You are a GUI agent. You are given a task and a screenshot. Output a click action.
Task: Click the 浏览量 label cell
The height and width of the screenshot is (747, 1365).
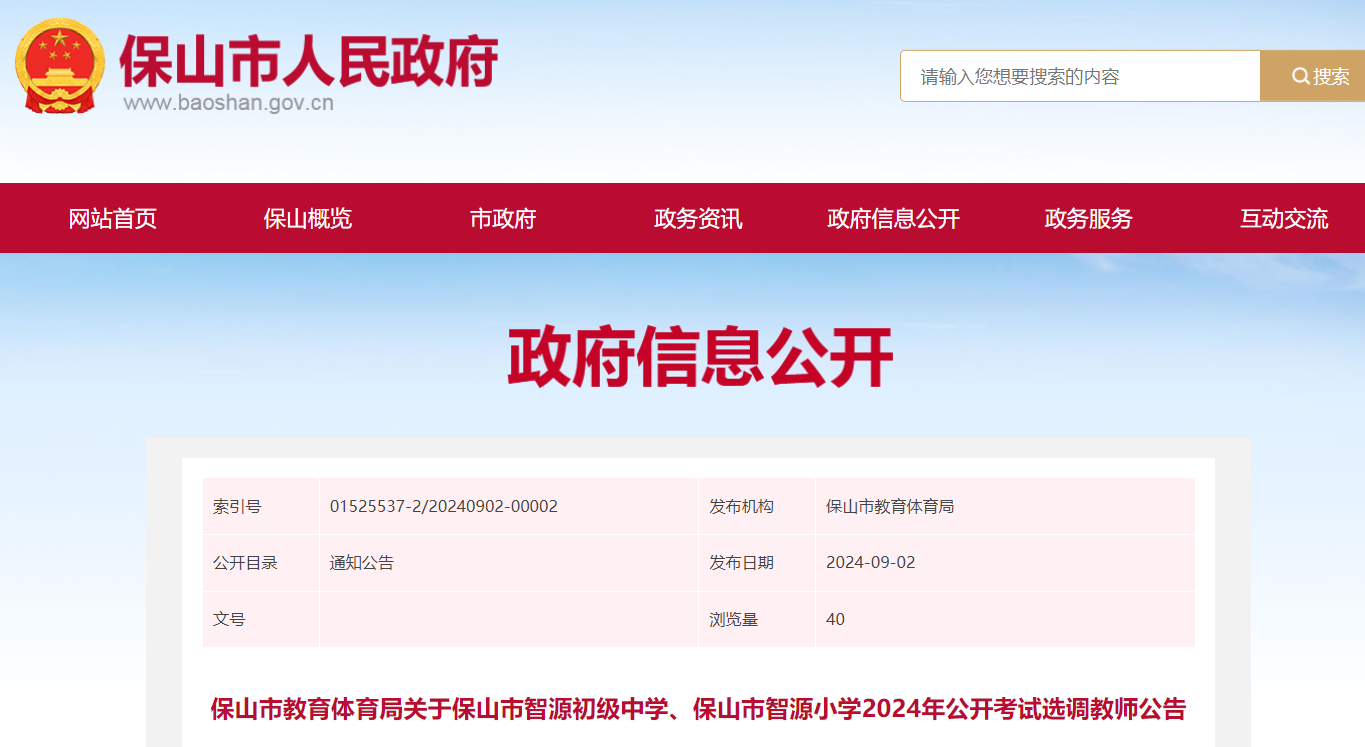pyautogui.click(x=757, y=619)
